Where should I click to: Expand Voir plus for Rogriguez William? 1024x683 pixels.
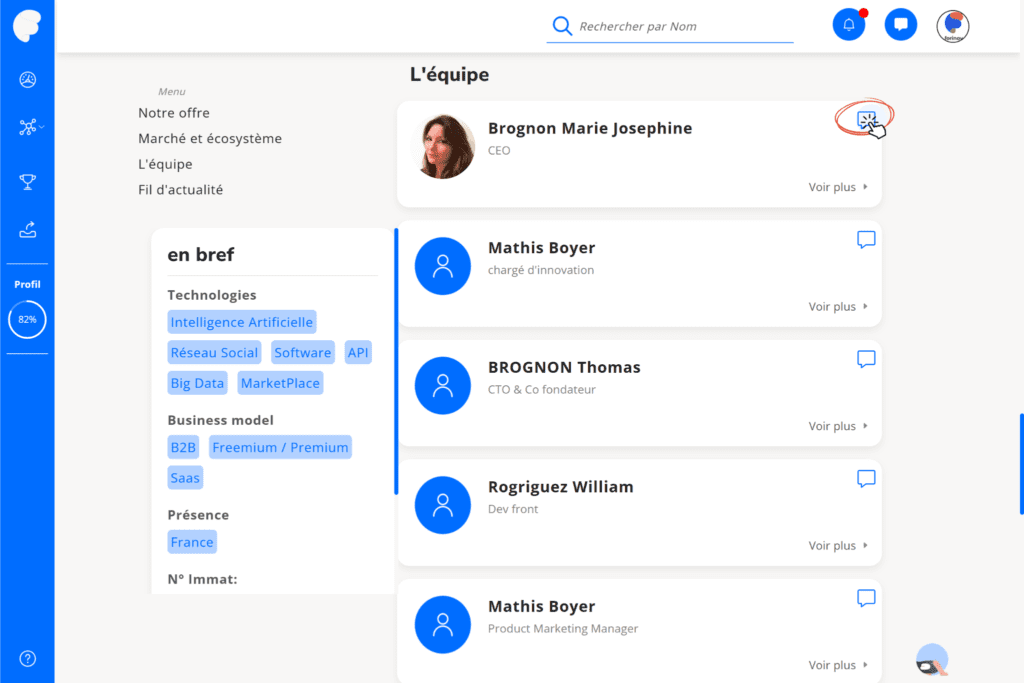pos(838,546)
